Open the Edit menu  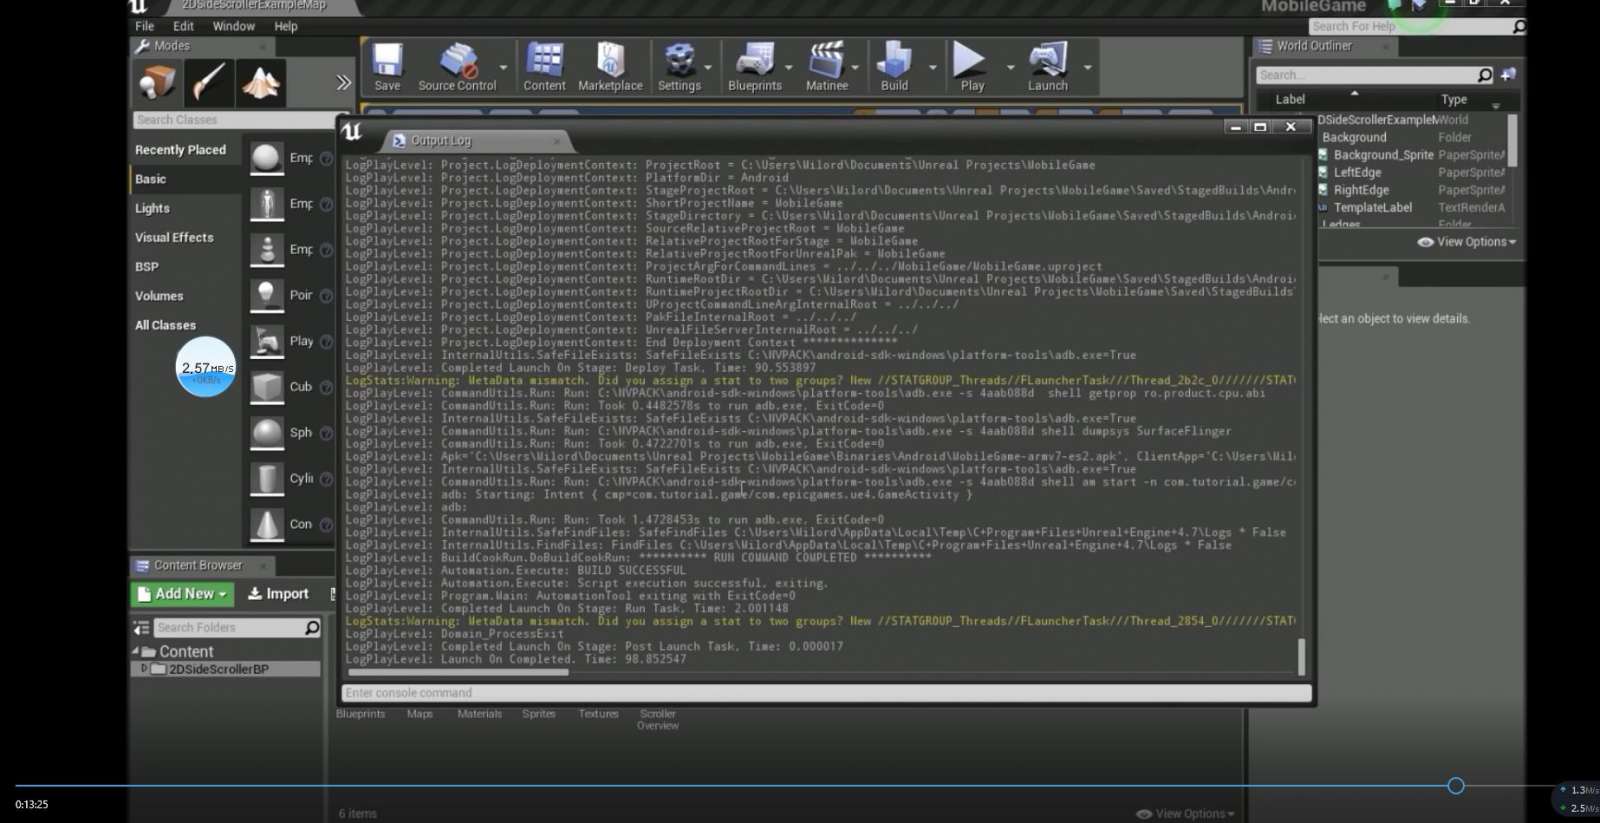pos(183,26)
